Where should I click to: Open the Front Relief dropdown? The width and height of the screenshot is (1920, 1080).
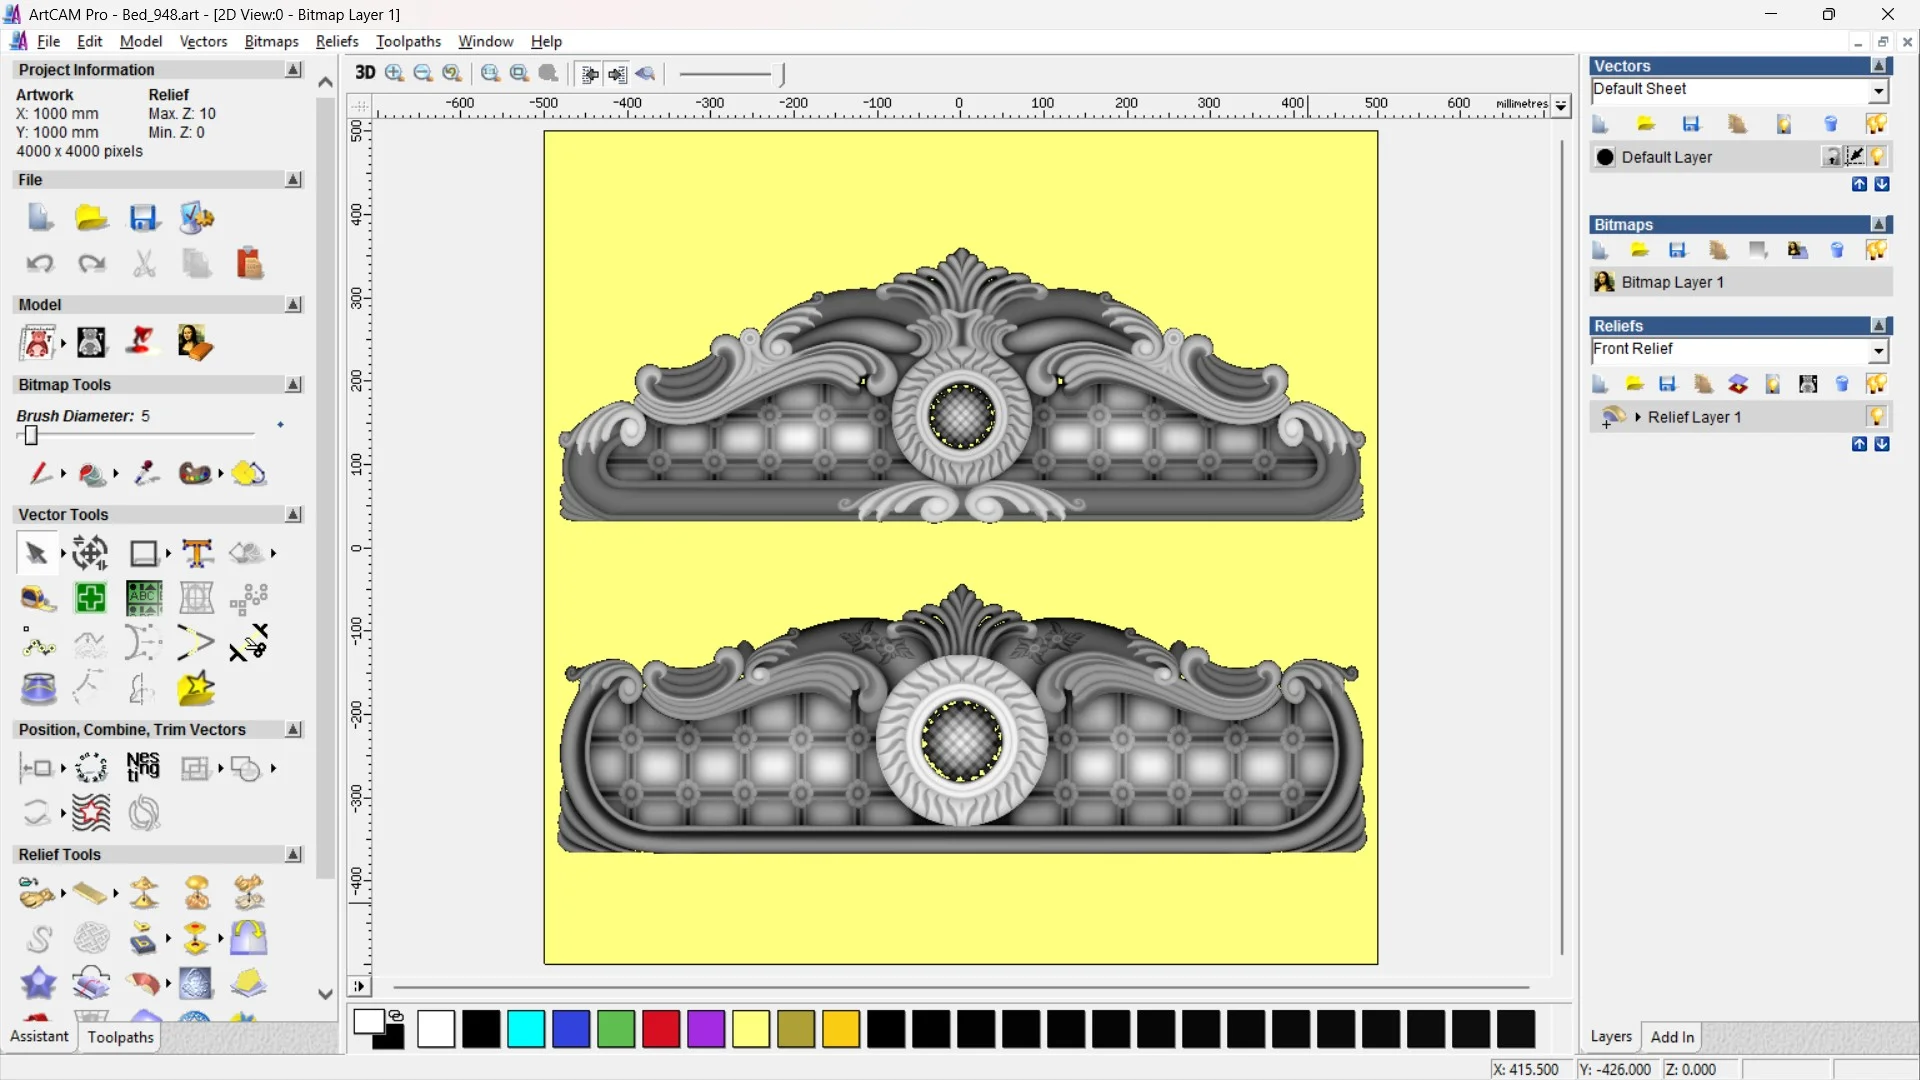pyautogui.click(x=1878, y=350)
